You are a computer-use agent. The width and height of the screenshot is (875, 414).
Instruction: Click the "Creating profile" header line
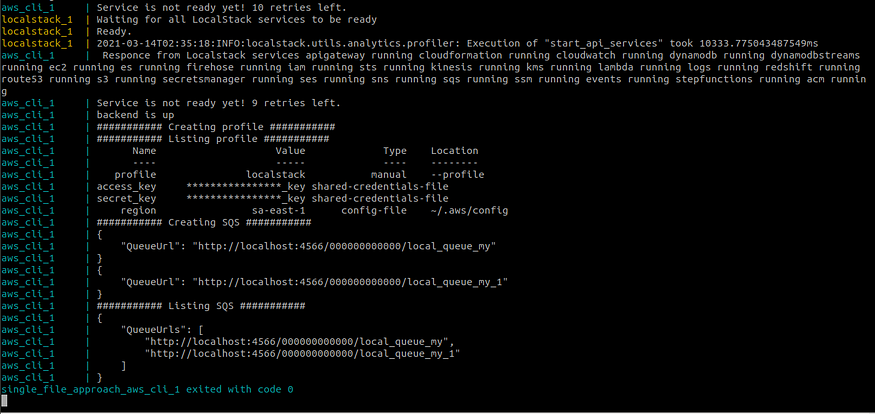point(215,127)
